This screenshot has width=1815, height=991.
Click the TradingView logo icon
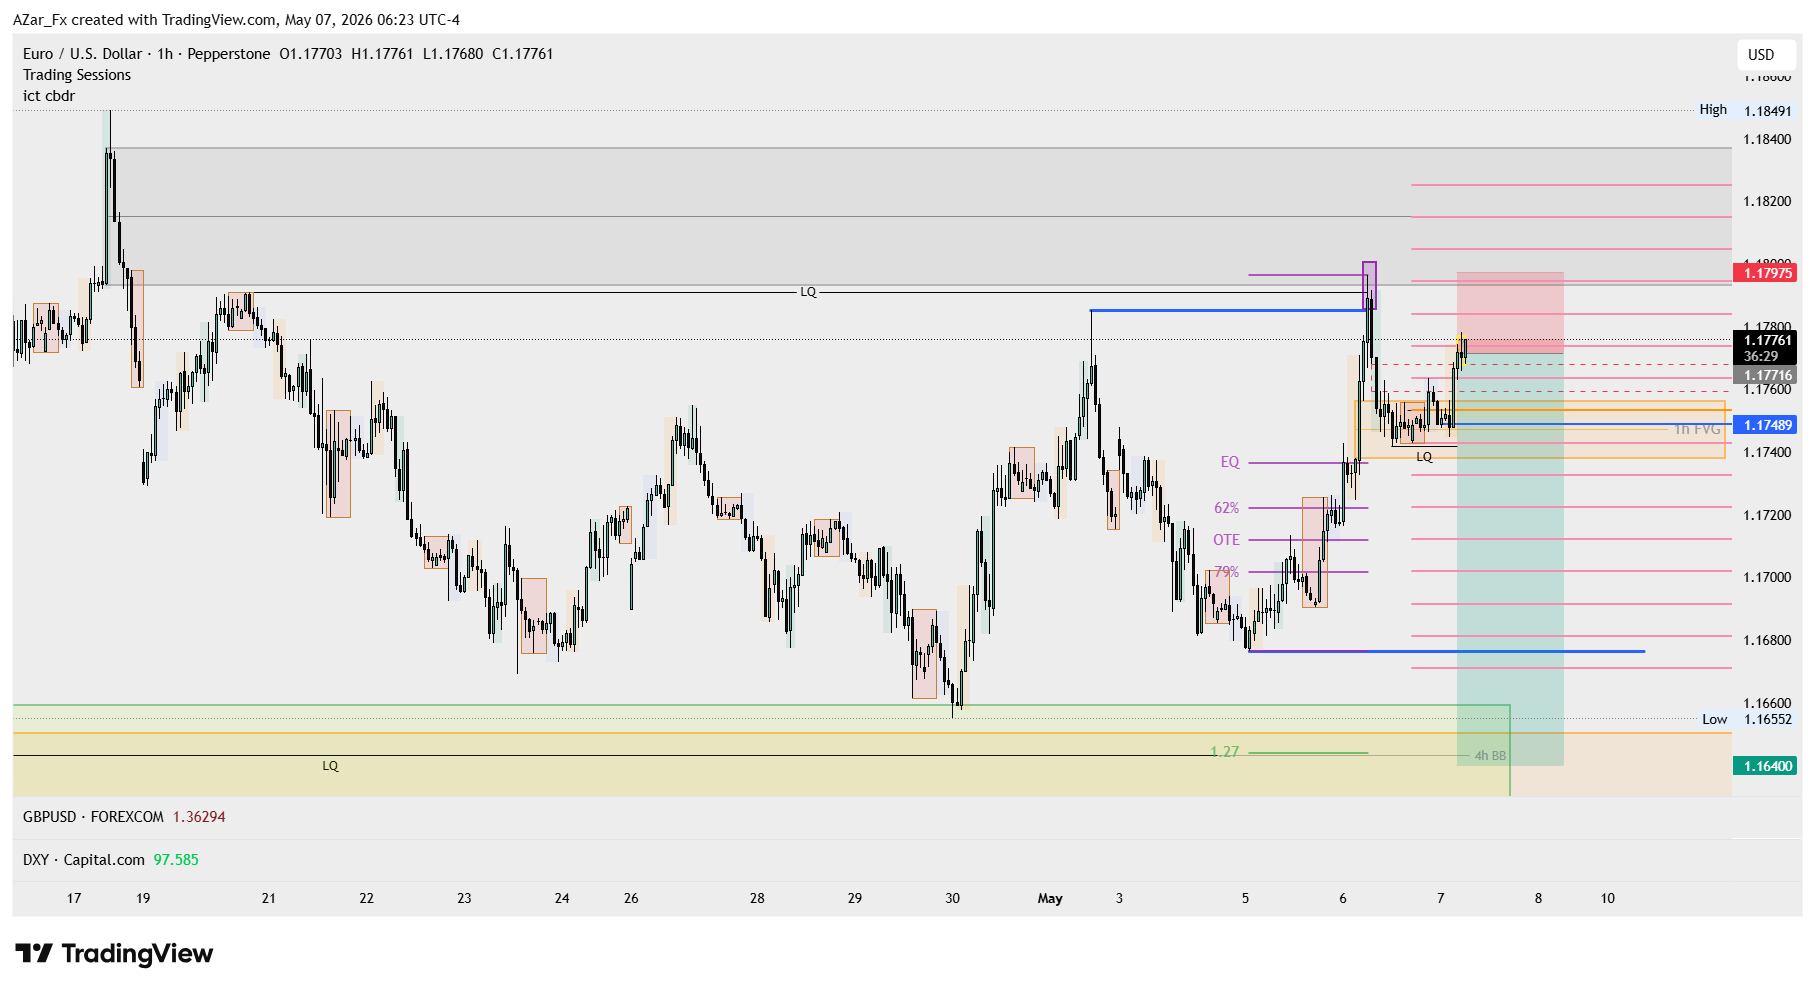coord(34,953)
